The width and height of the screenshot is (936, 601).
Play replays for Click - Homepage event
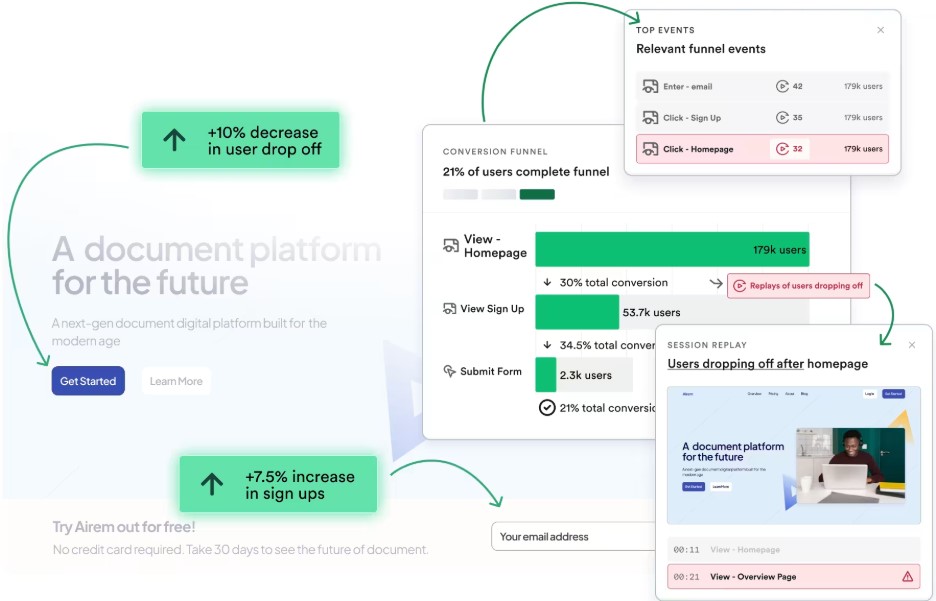pos(782,149)
